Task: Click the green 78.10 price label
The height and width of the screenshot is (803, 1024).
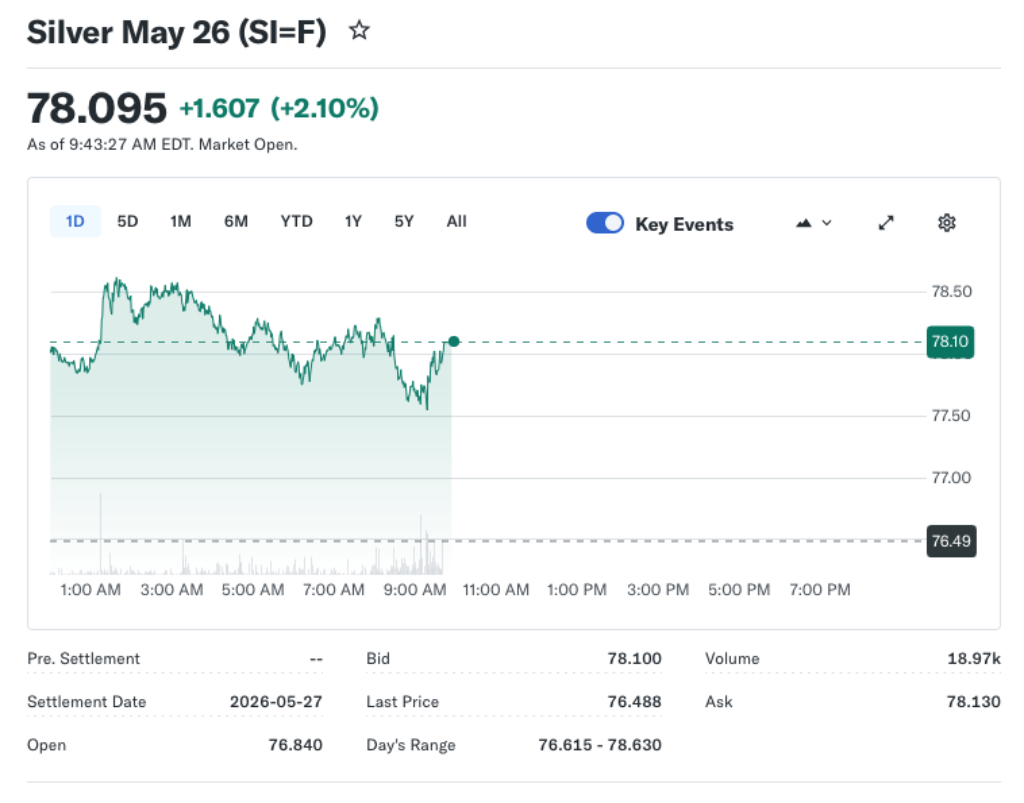Action: (x=949, y=341)
